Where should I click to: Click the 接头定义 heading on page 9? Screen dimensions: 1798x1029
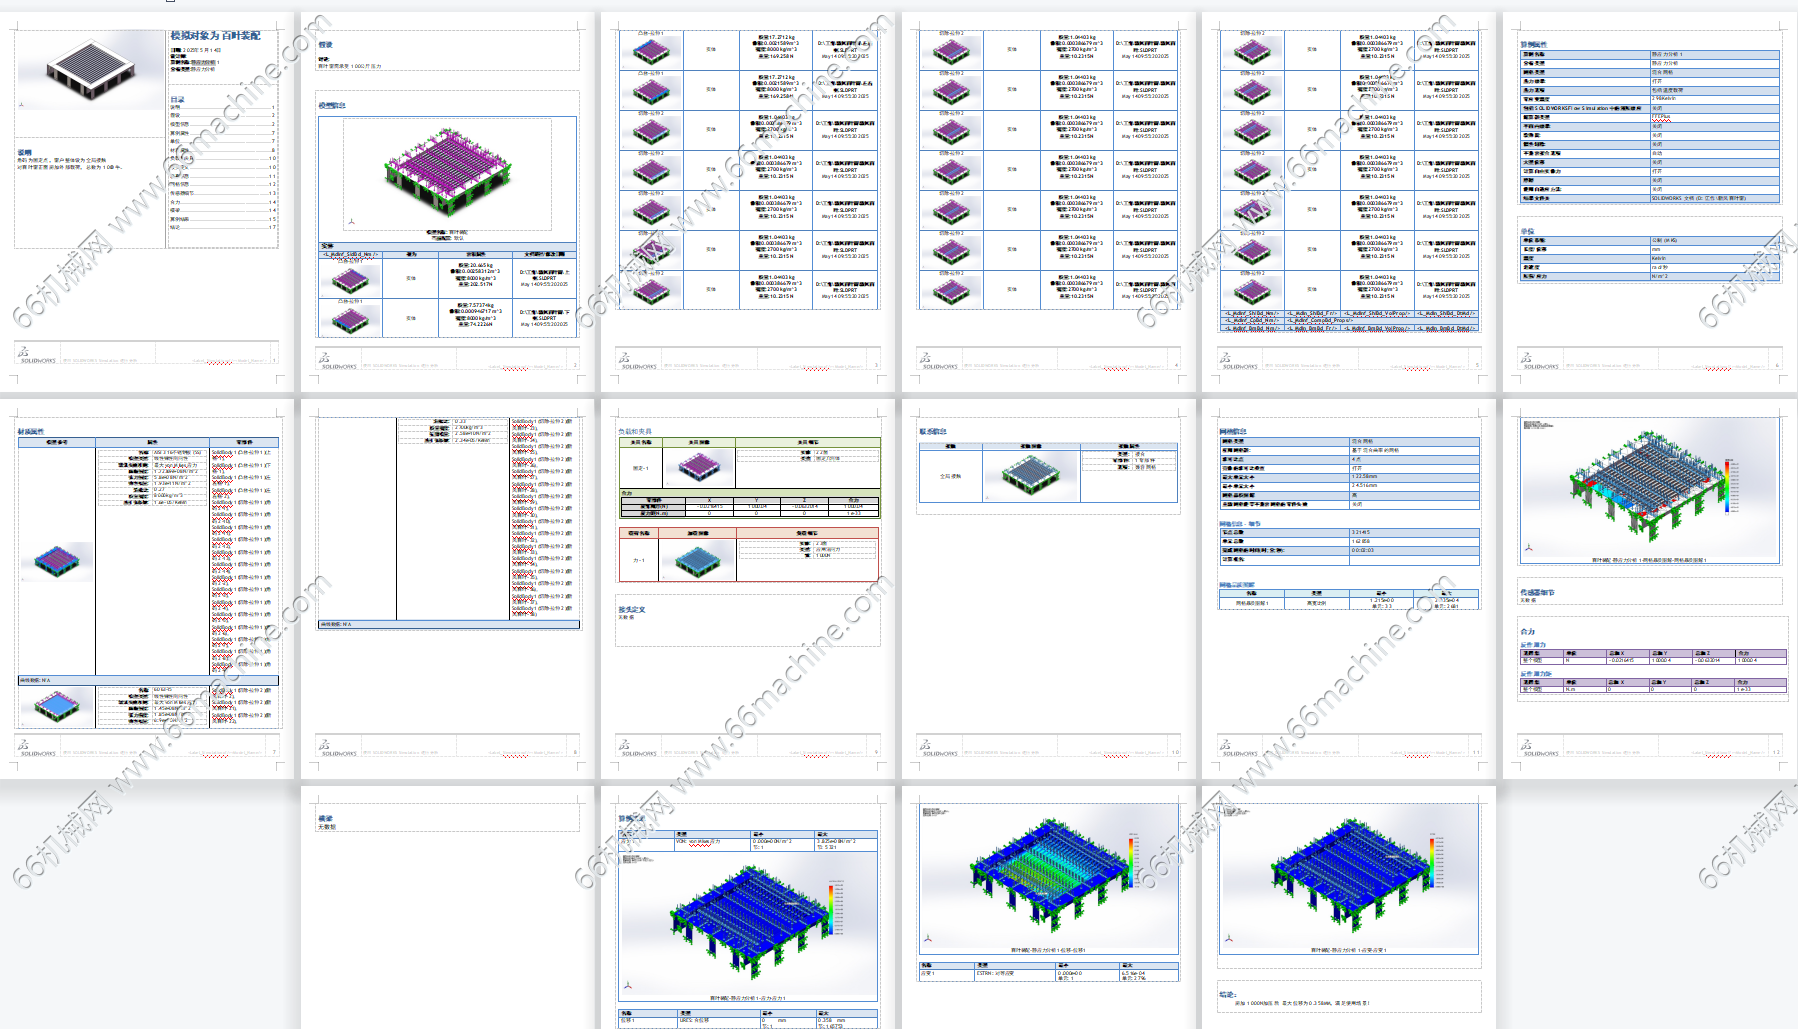[x=632, y=609]
